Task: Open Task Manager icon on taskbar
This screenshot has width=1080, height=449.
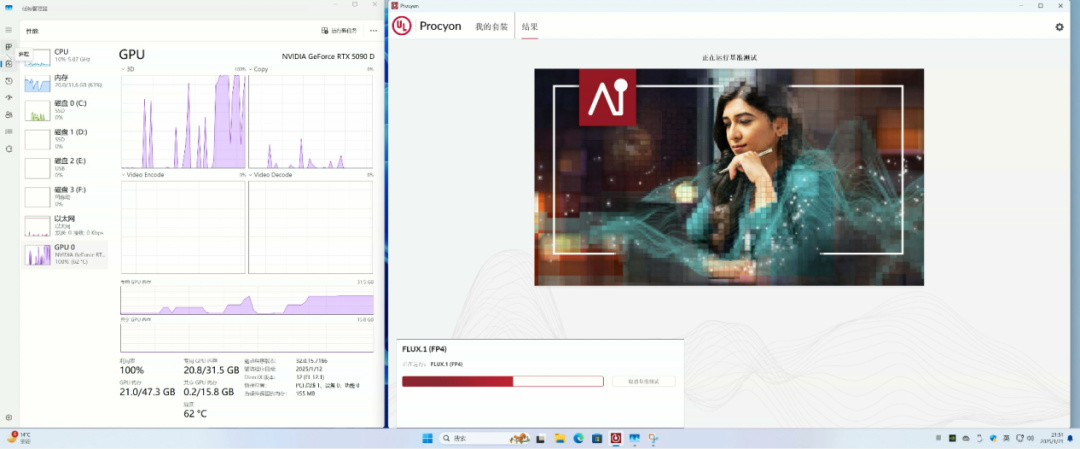Action: click(634, 438)
